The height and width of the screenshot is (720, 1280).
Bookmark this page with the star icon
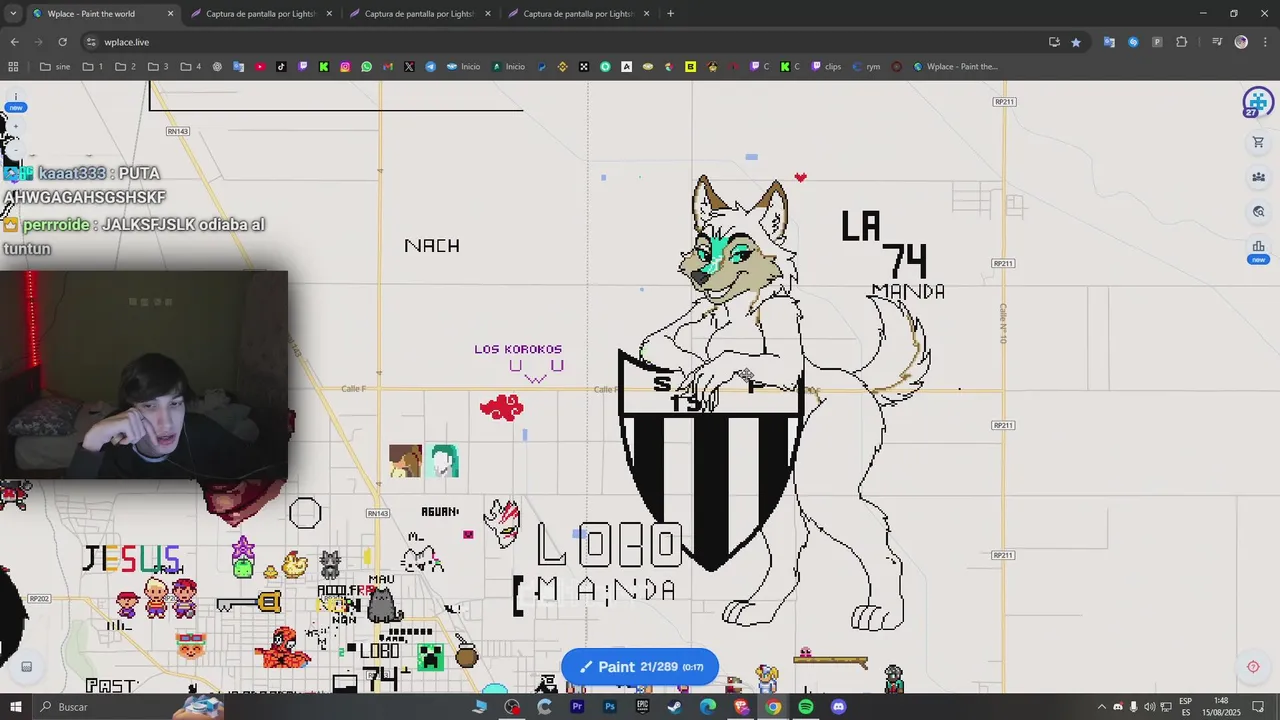[x=1076, y=42]
